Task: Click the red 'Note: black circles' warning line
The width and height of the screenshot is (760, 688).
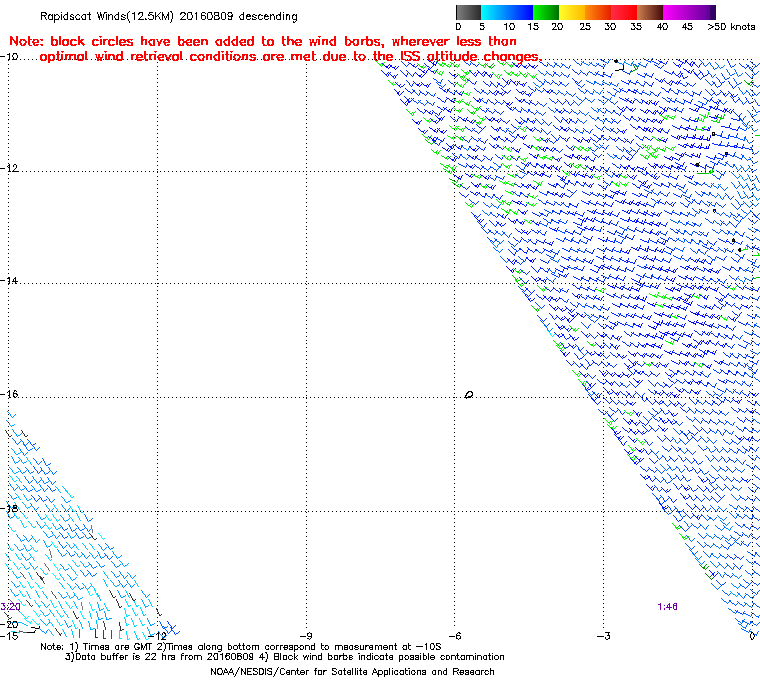Action: [x=263, y=41]
